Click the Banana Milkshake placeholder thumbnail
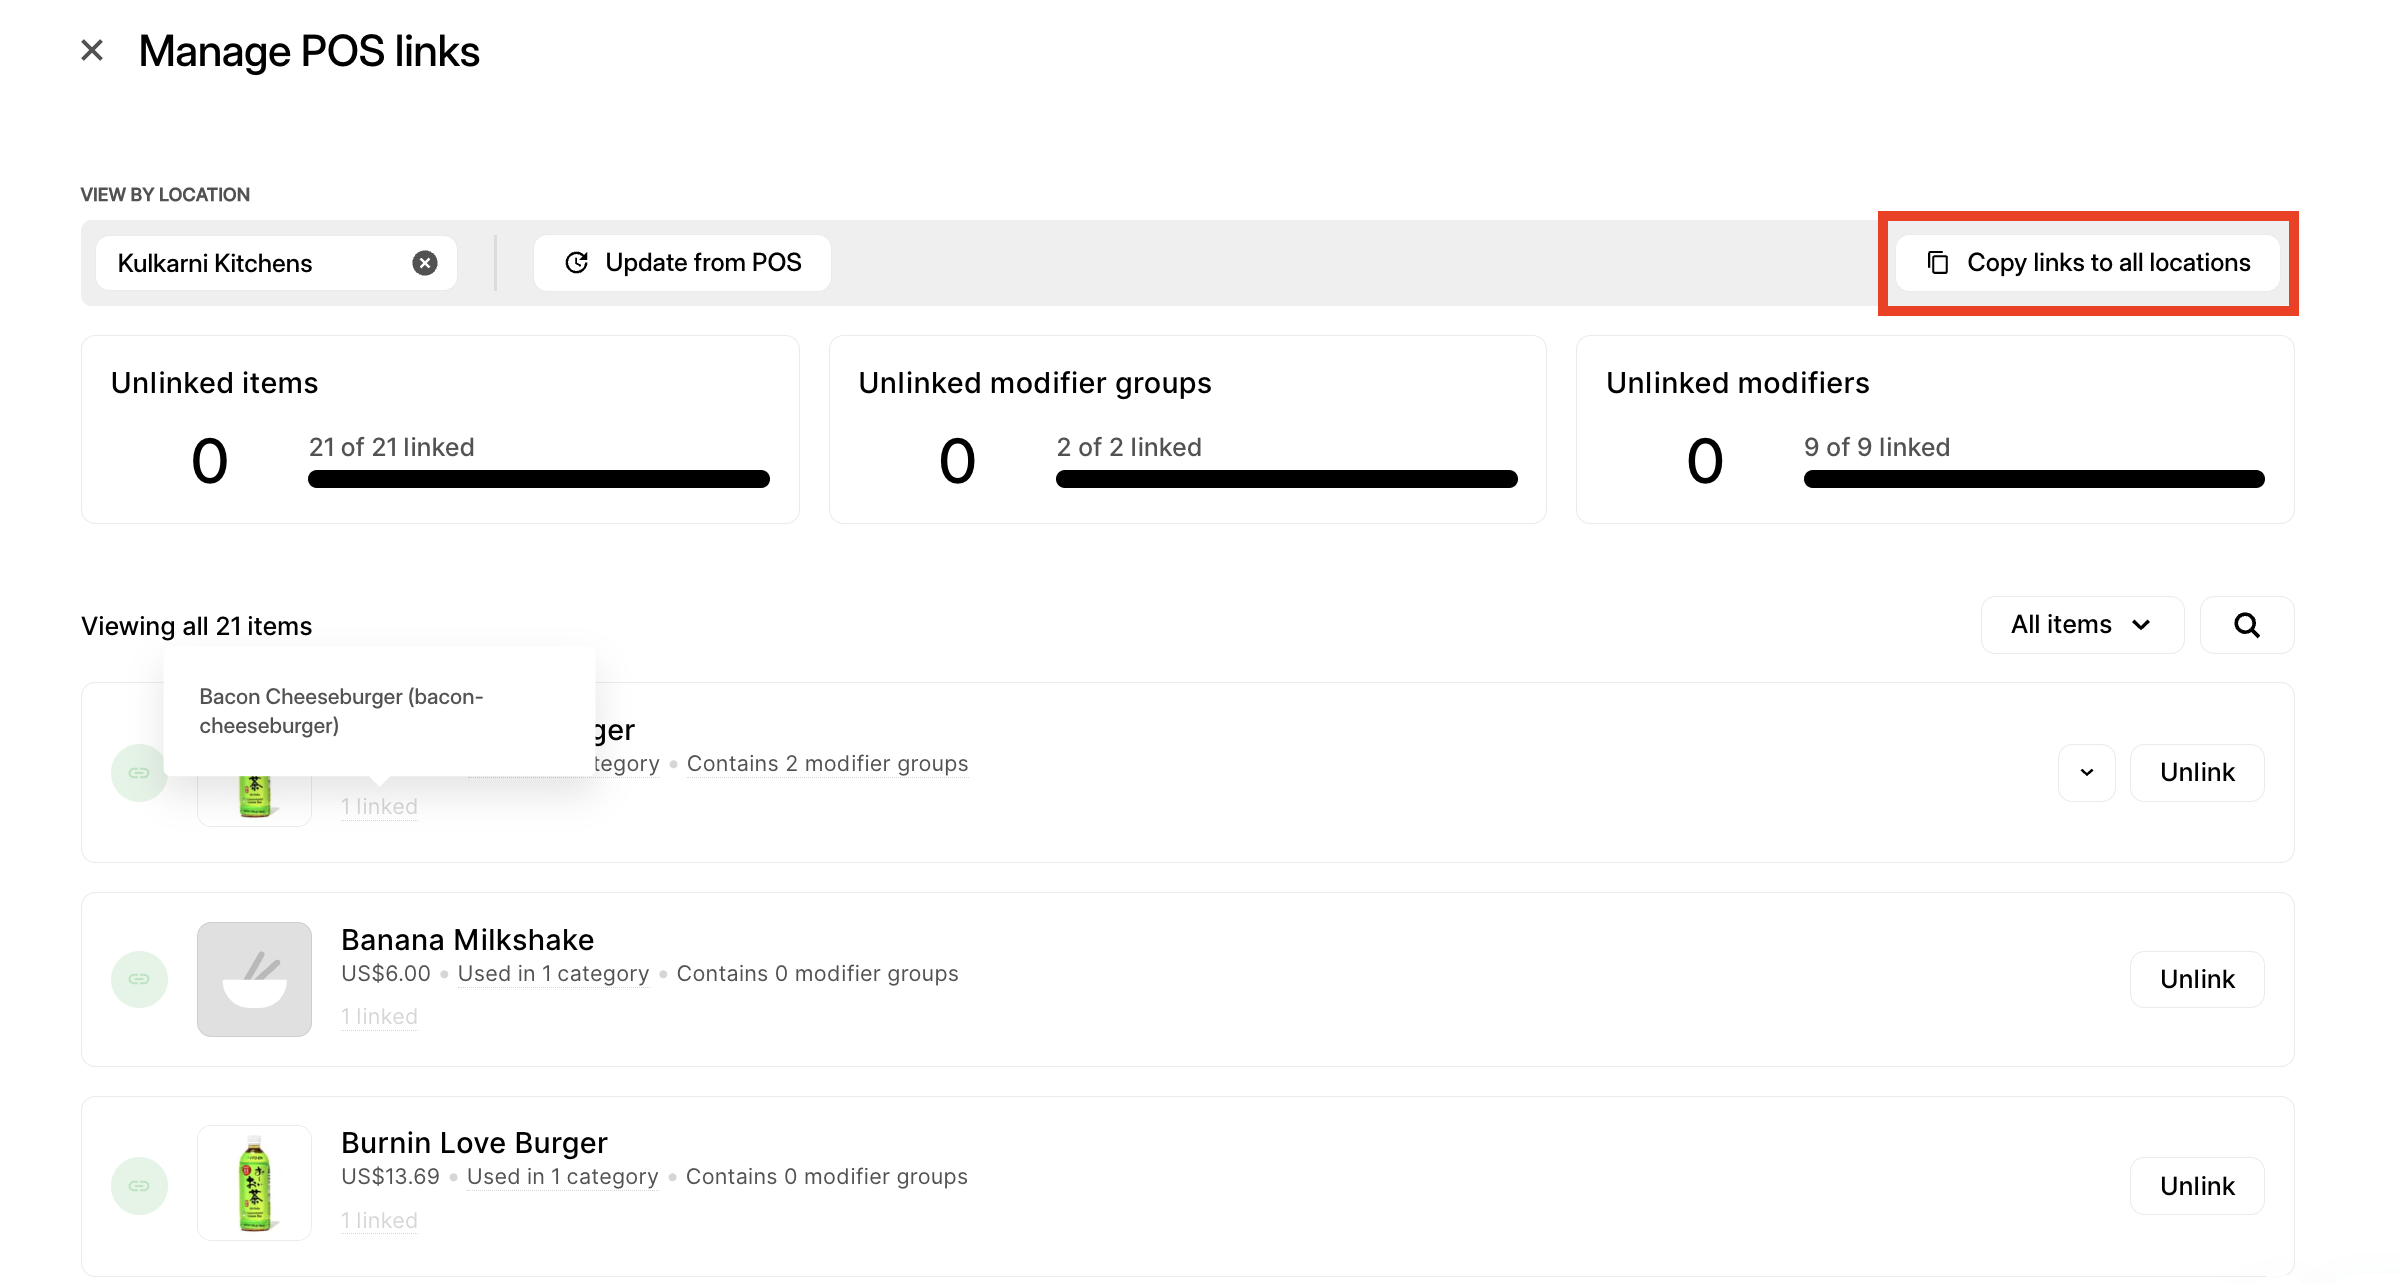Viewport: 2400px width, 1284px height. [x=254, y=979]
